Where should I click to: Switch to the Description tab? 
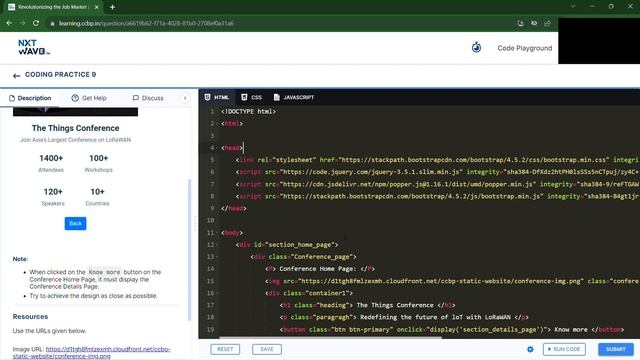(x=30, y=98)
